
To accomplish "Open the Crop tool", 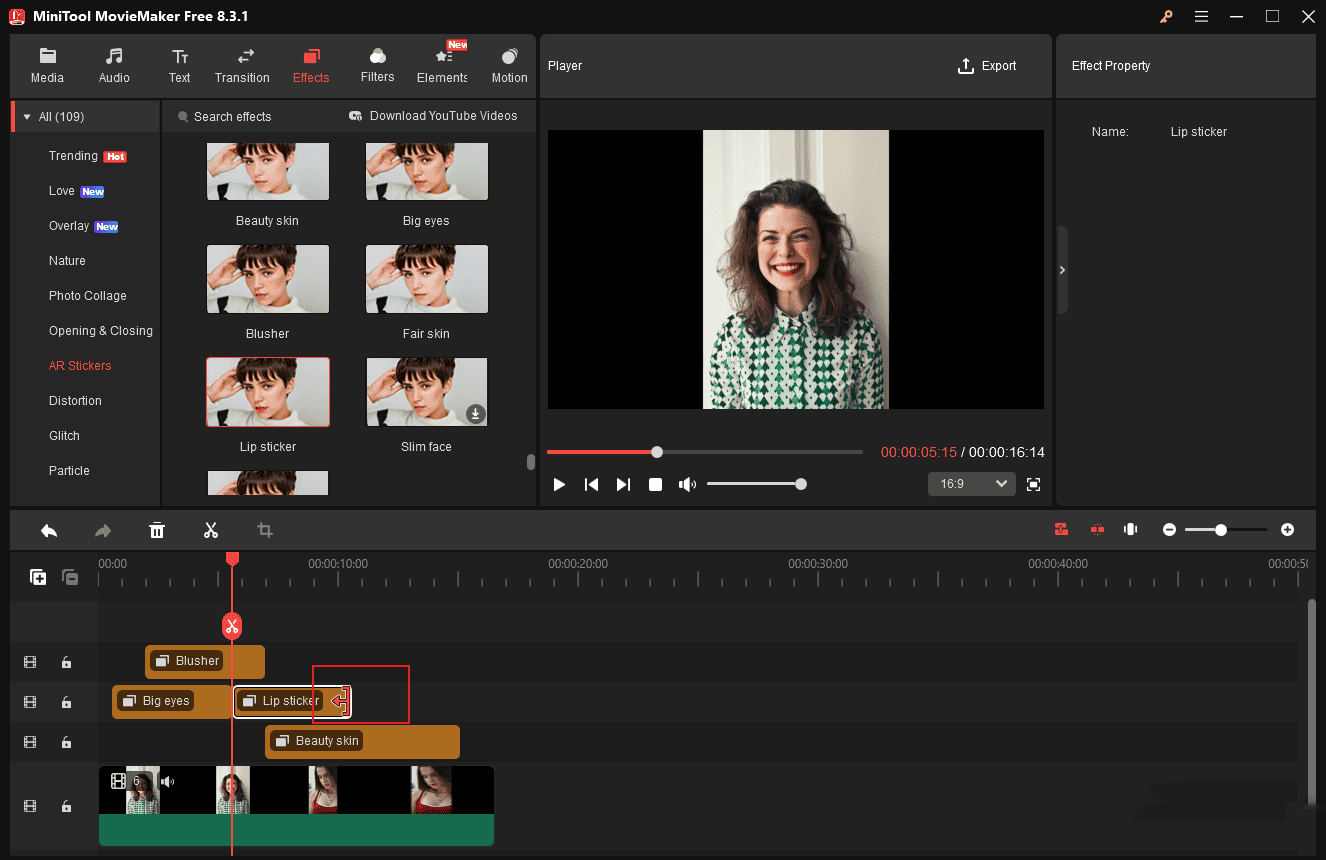I will click(264, 530).
